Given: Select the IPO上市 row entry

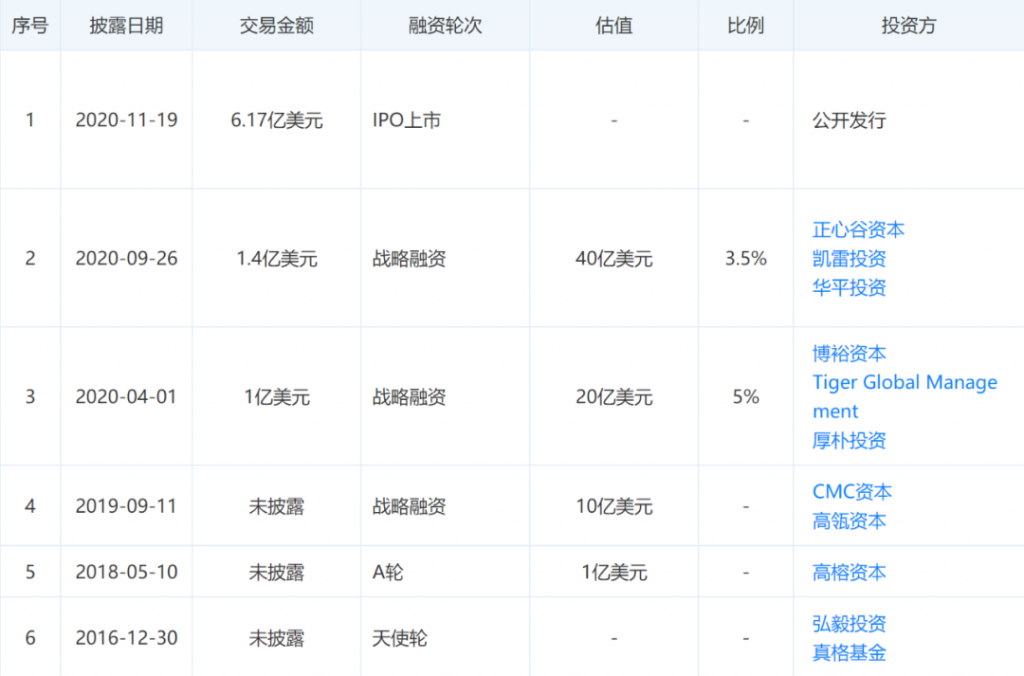Looking at the screenshot, I should pyautogui.click(x=409, y=120).
